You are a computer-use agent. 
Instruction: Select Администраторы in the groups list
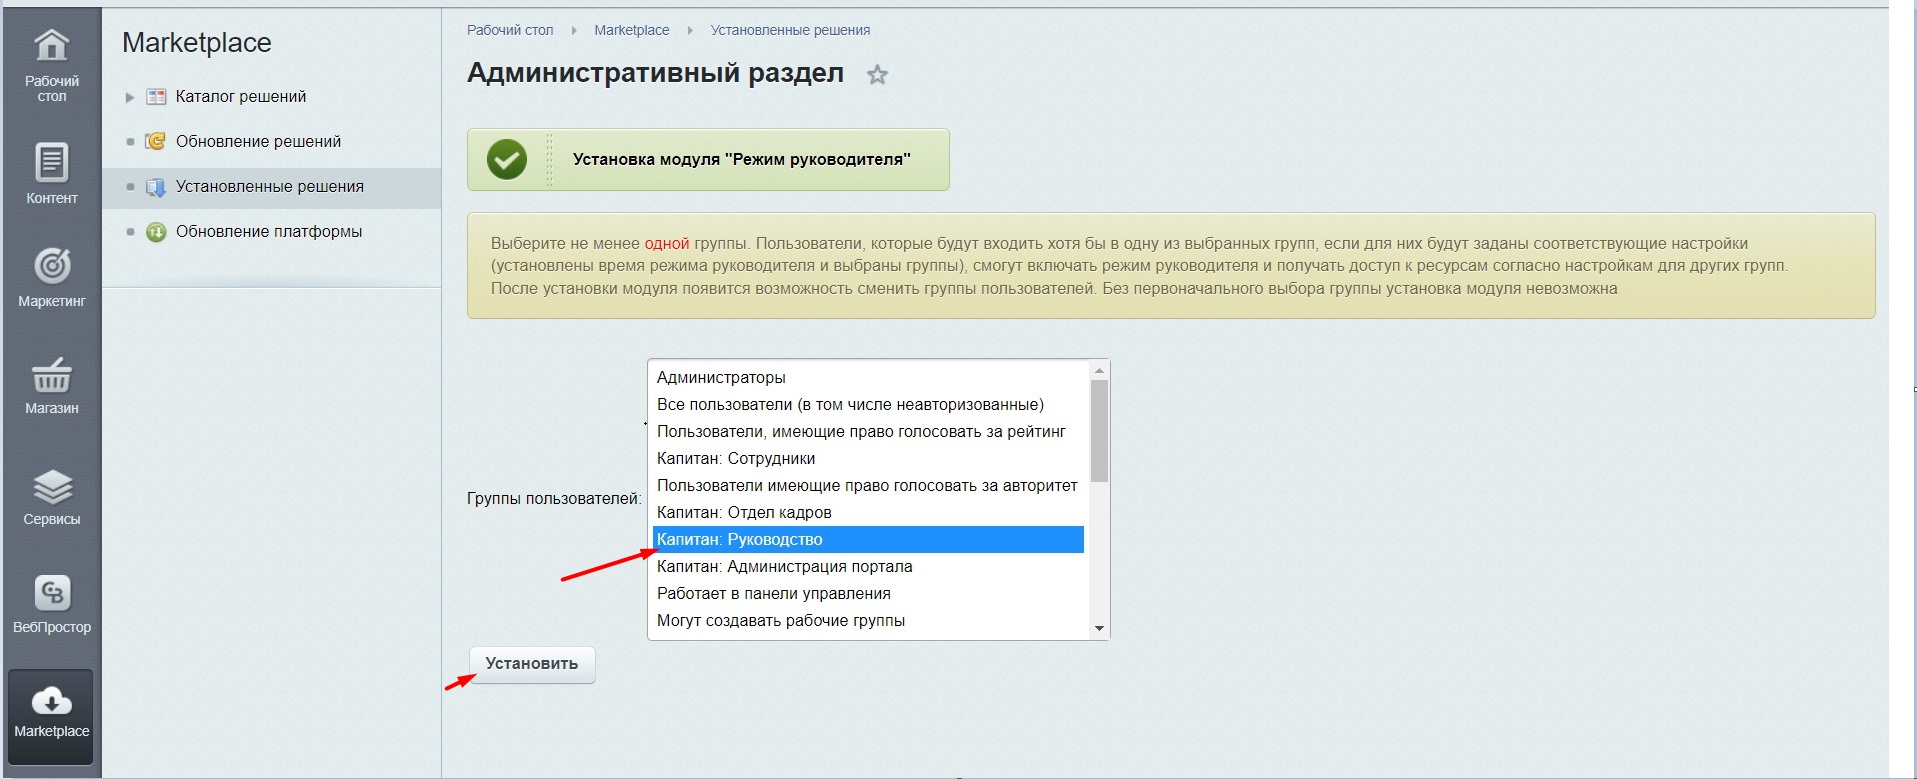721,378
